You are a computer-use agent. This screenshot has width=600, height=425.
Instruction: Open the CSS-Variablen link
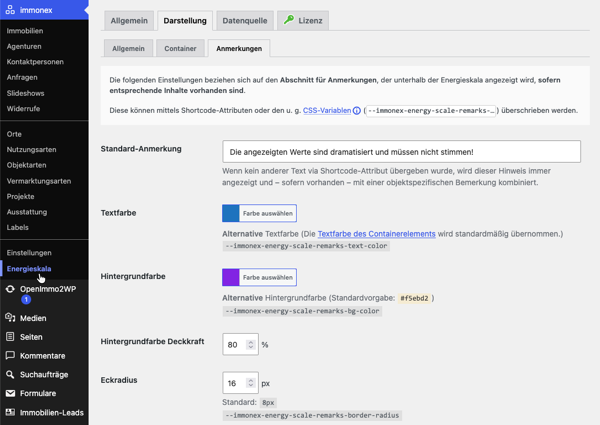[327, 111]
